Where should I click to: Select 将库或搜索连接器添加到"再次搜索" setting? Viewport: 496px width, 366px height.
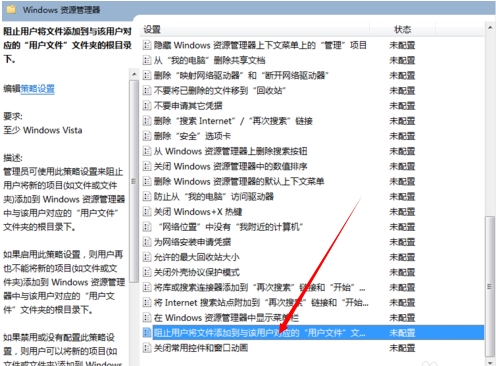260,287
